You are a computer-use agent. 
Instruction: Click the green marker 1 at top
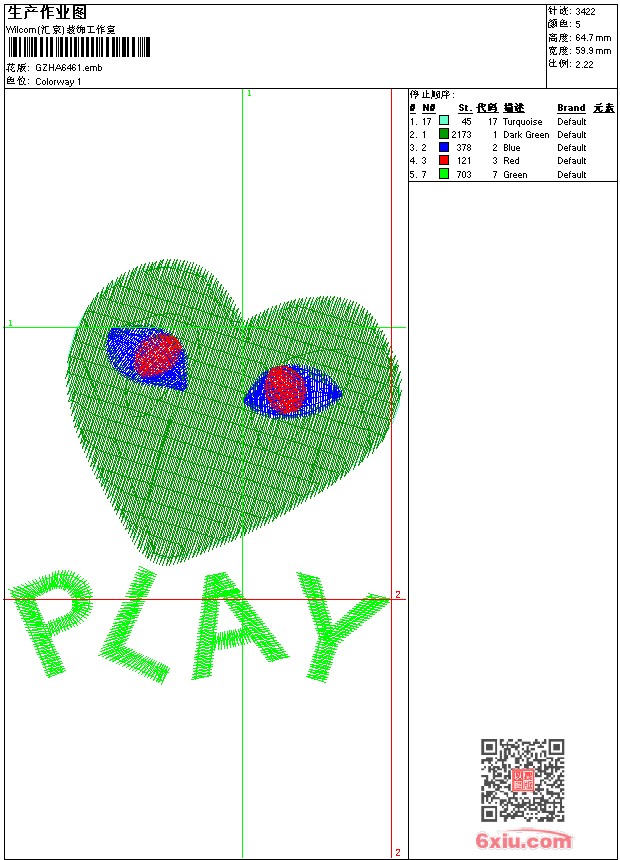(249, 93)
